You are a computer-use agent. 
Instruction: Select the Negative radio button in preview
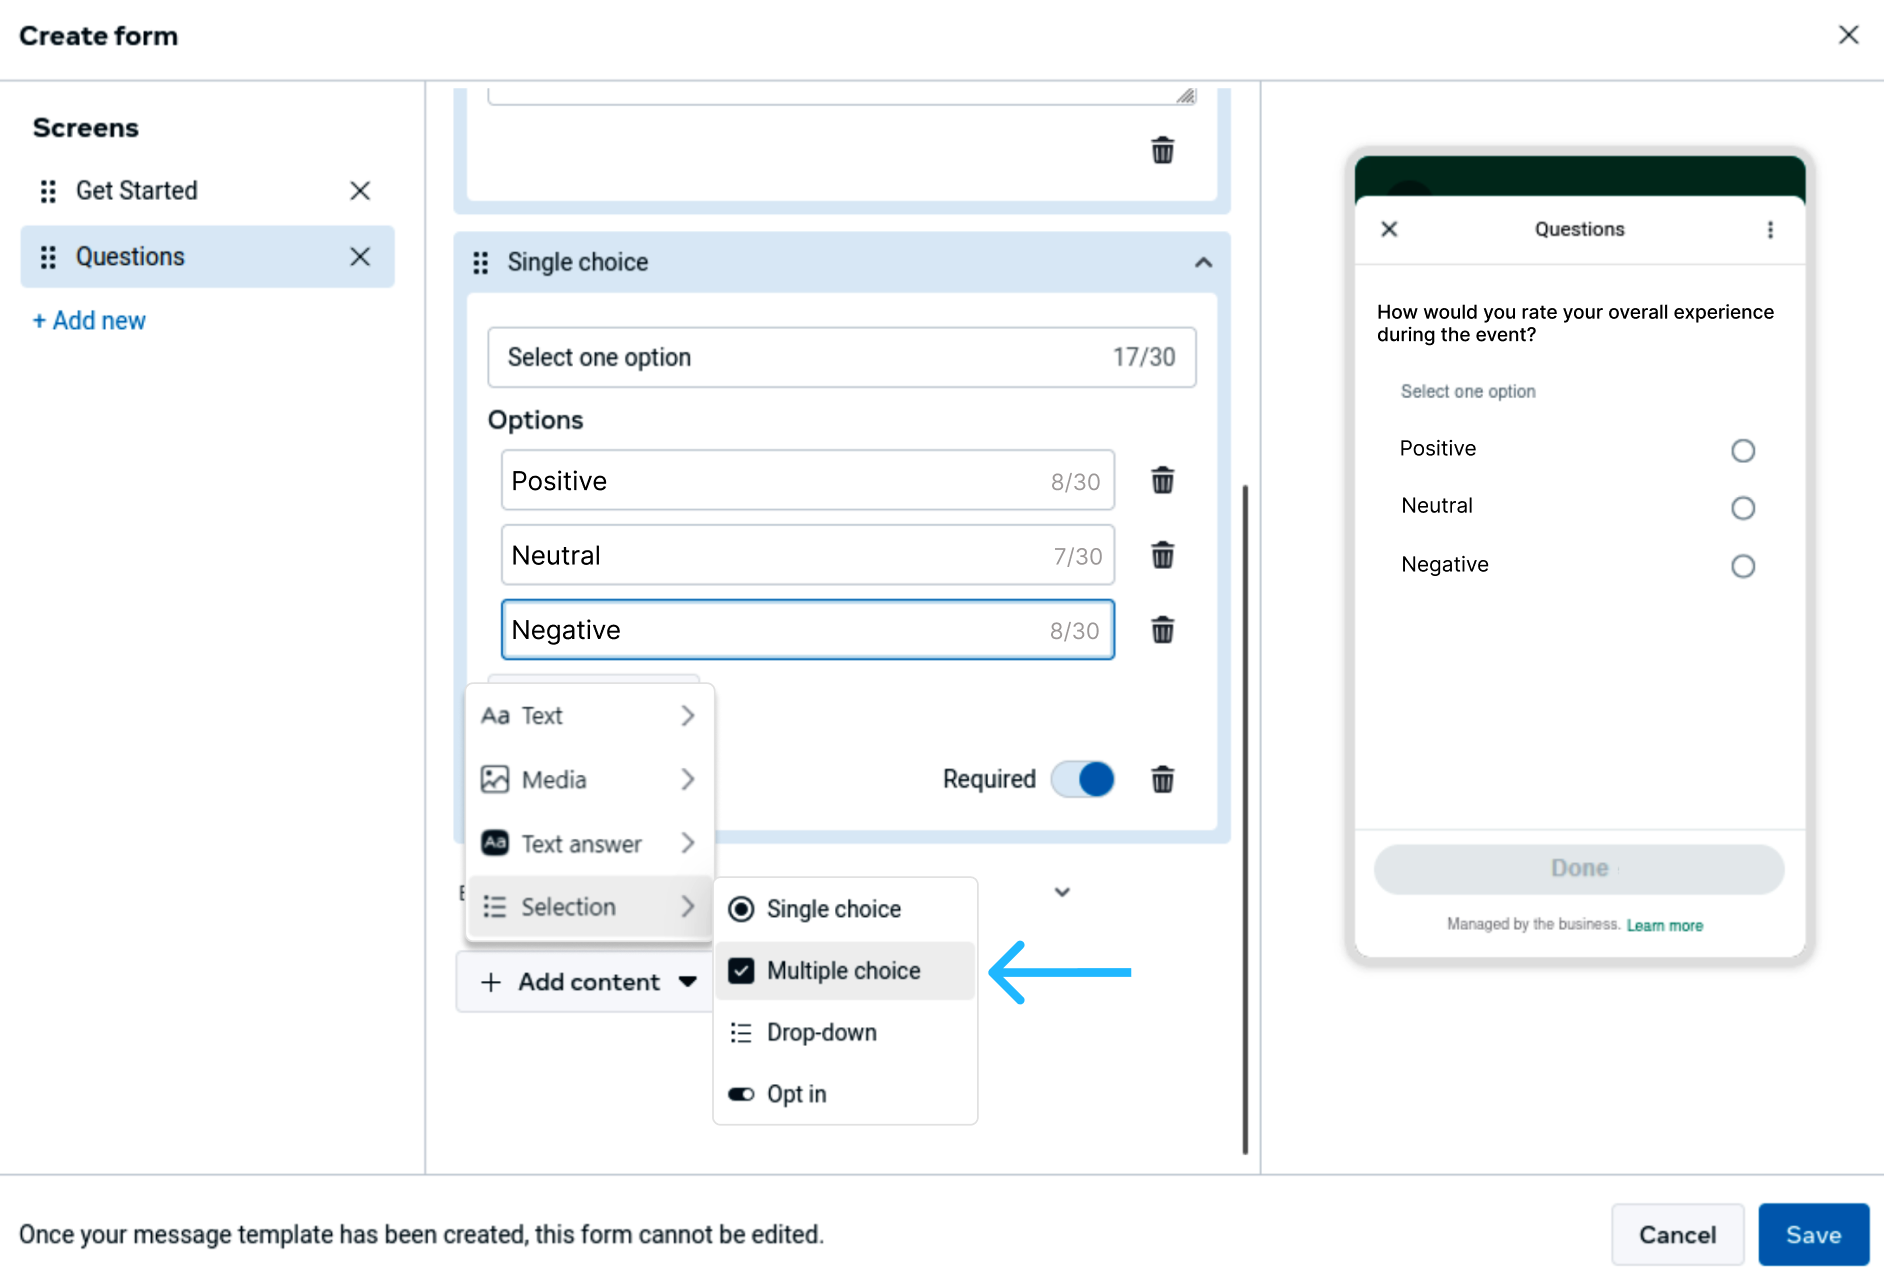(x=1743, y=566)
